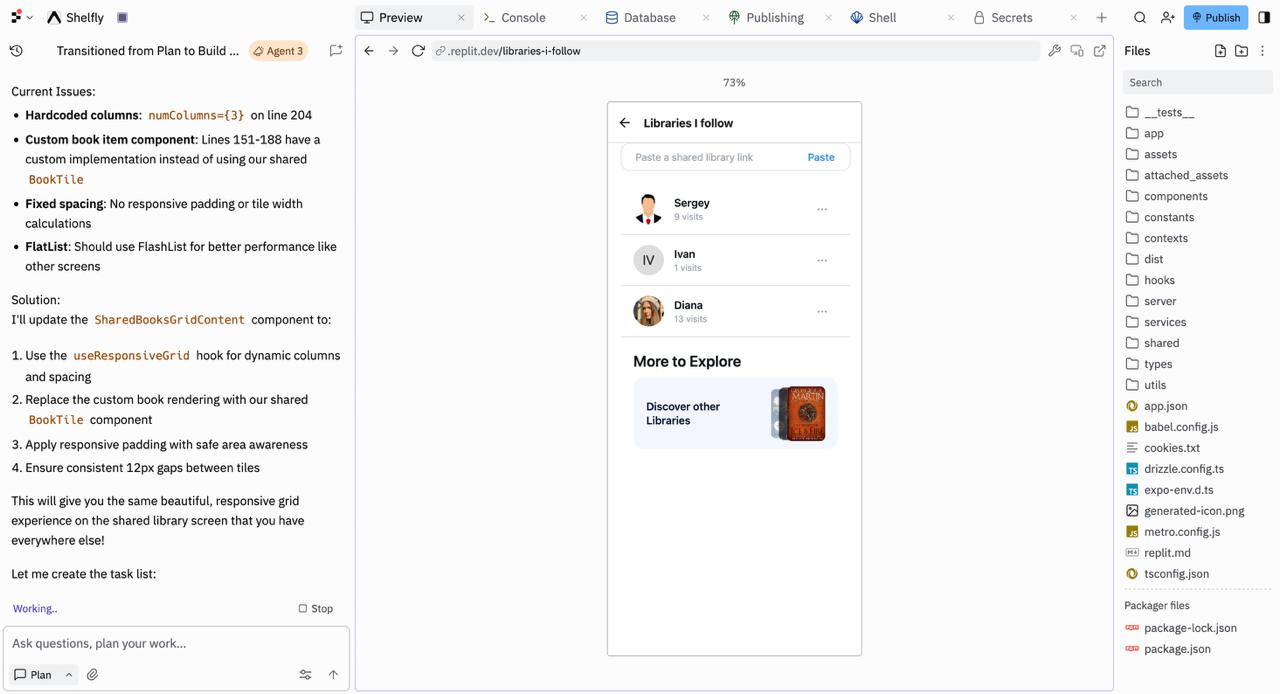Click the Files search field
This screenshot has height=694, width=1280.
(x=1196, y=83)
